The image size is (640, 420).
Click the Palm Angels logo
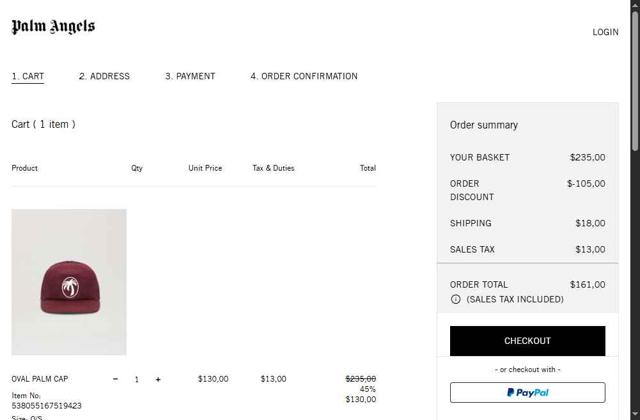(x=53, y=27)
